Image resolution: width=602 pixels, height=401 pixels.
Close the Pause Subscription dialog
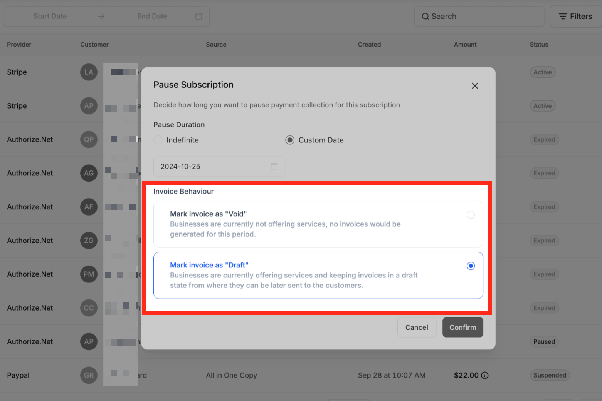(x=475, y=86)
